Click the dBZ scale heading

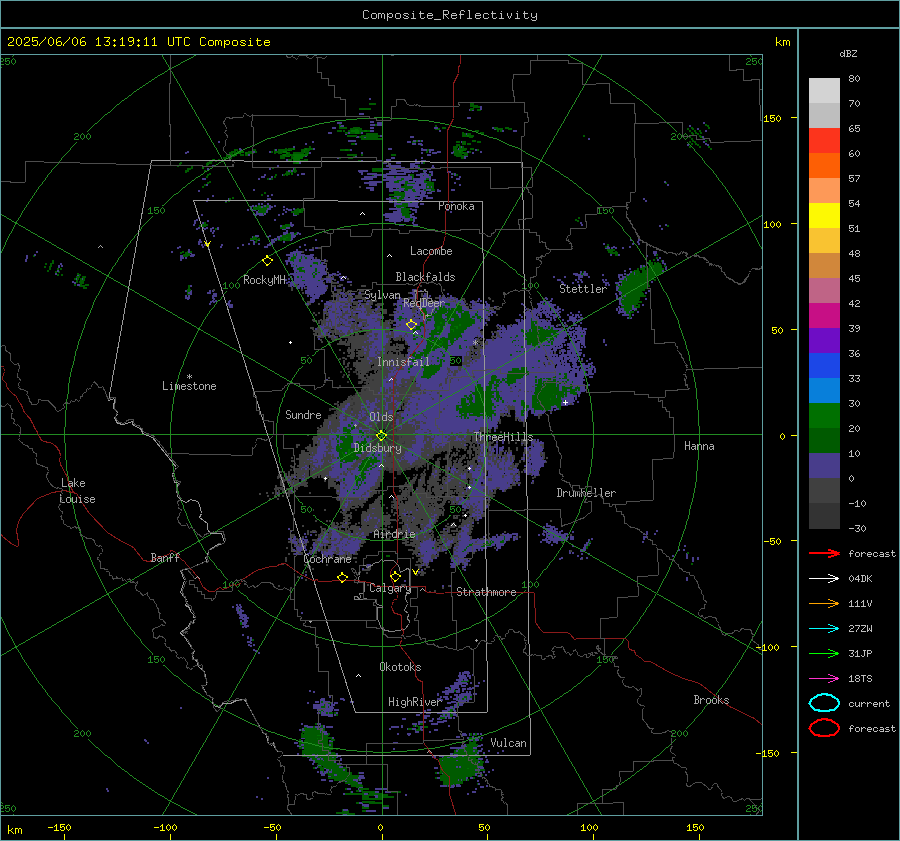tap(848, 54)
